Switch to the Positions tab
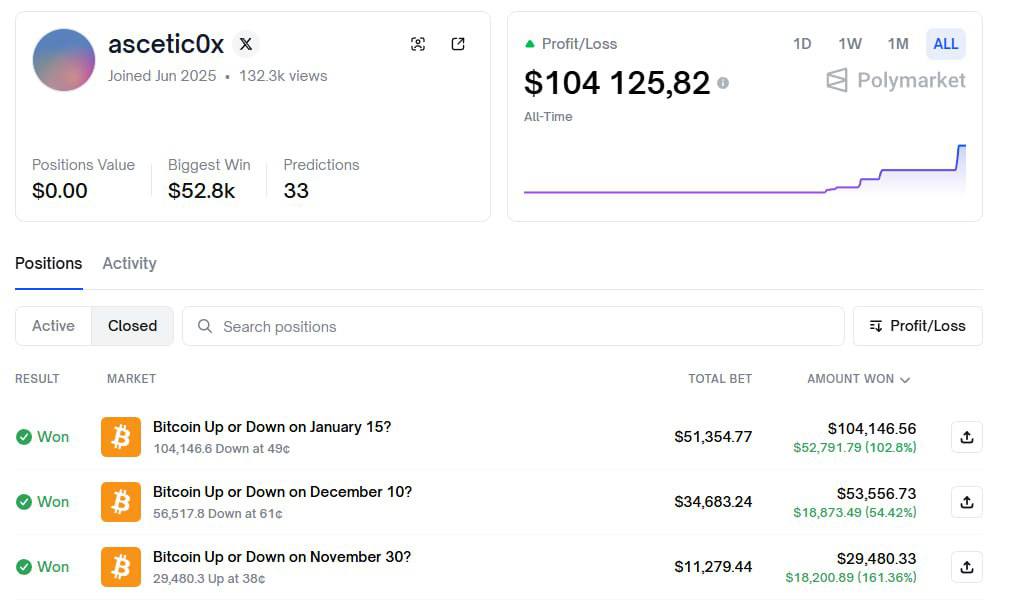The height and width of the screenshot is (600, 1027). click(x=48, y=263)
